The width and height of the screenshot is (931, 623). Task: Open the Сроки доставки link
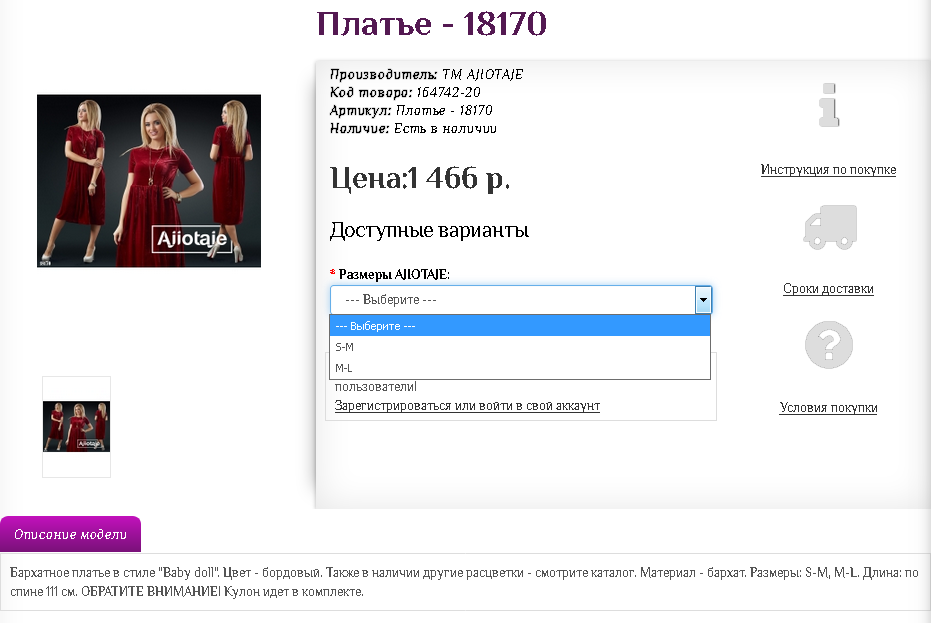pos(828,289)
